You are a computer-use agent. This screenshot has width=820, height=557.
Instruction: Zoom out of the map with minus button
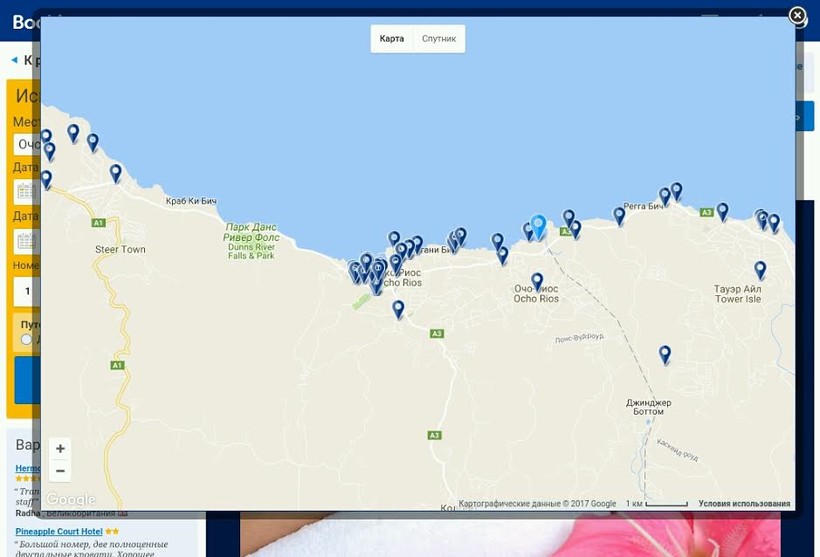point(60,471)
